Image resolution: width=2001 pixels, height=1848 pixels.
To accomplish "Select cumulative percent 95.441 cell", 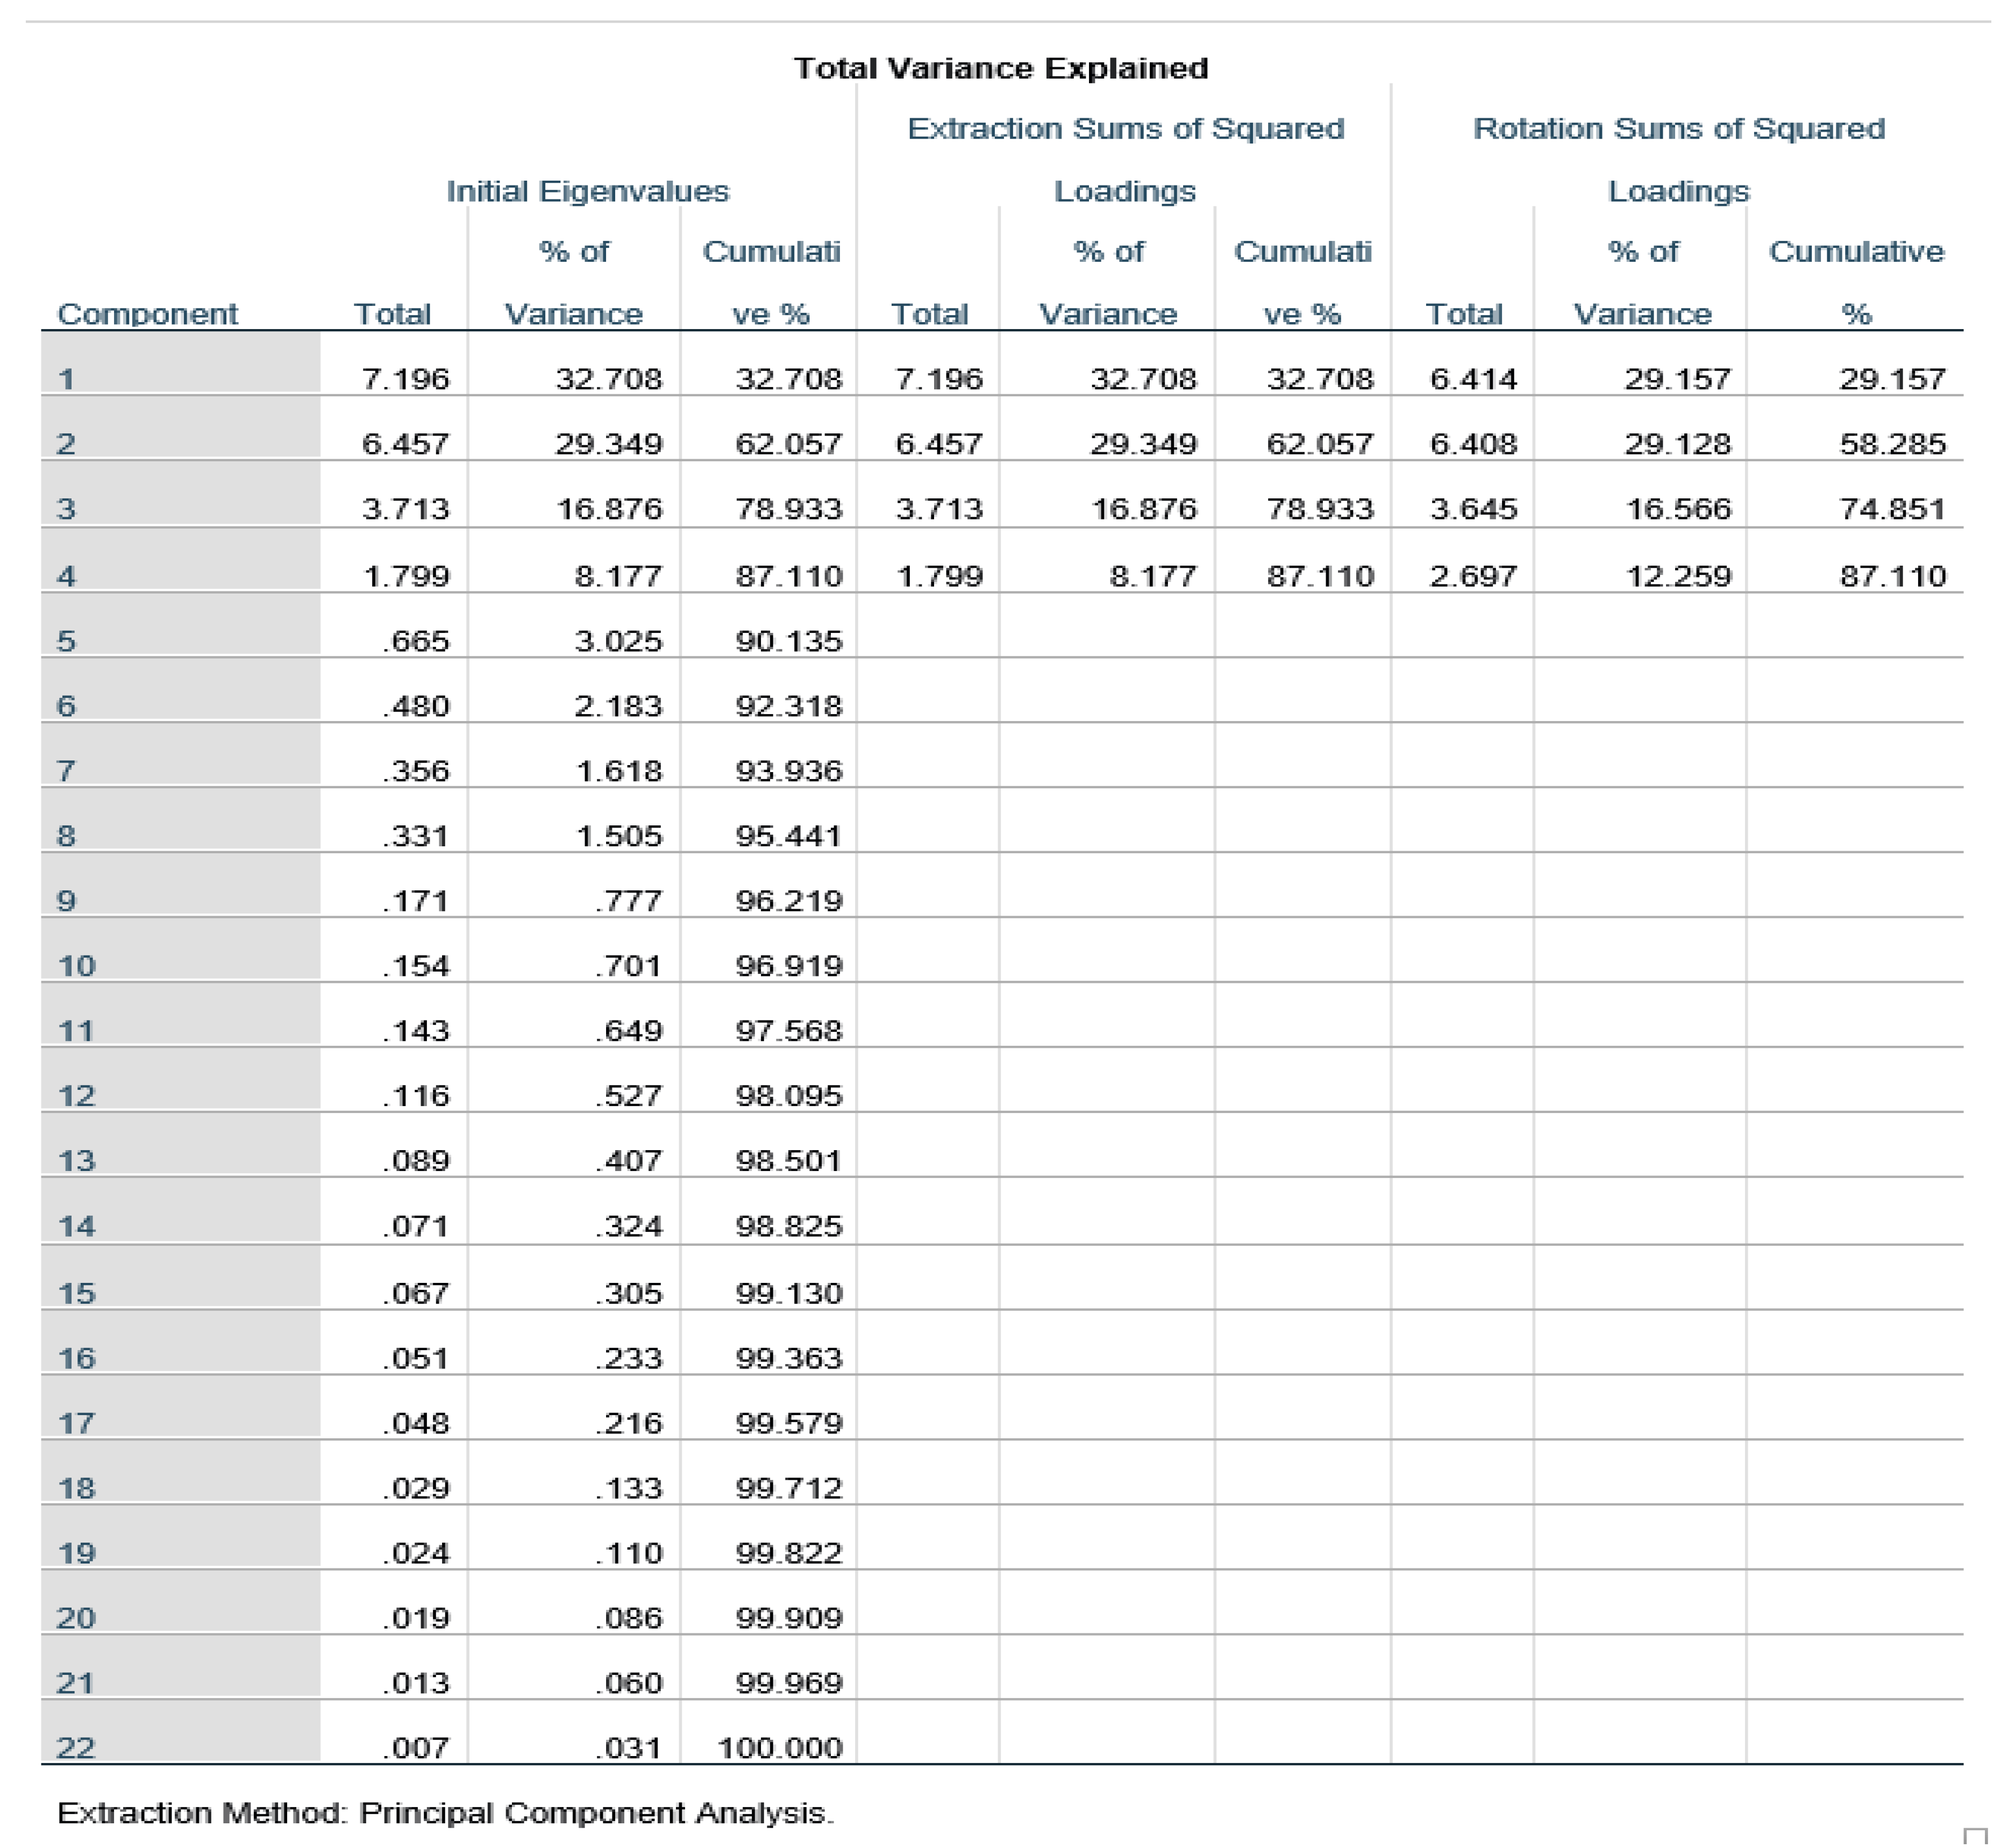I will [788, 836].
